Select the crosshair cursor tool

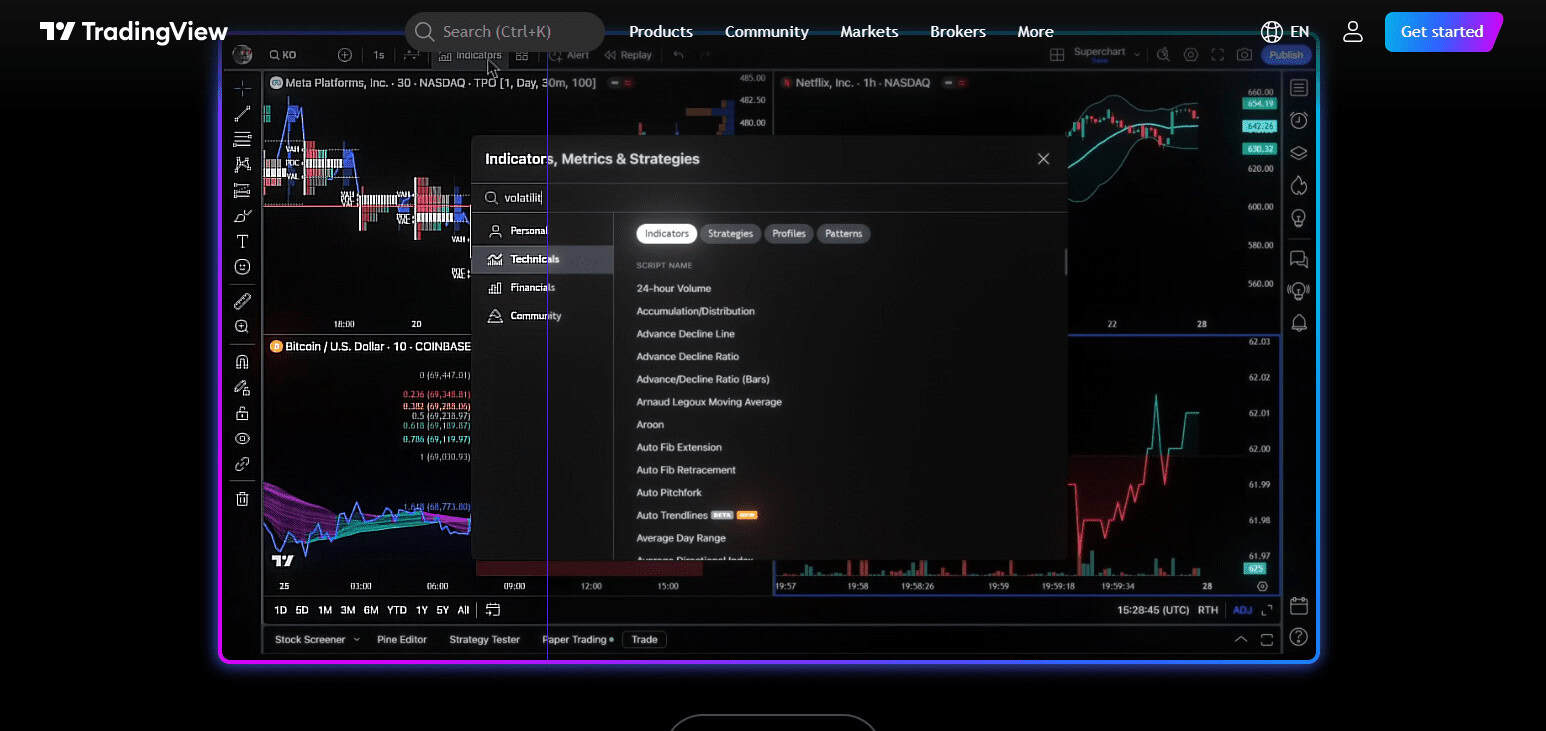[242, 89]
